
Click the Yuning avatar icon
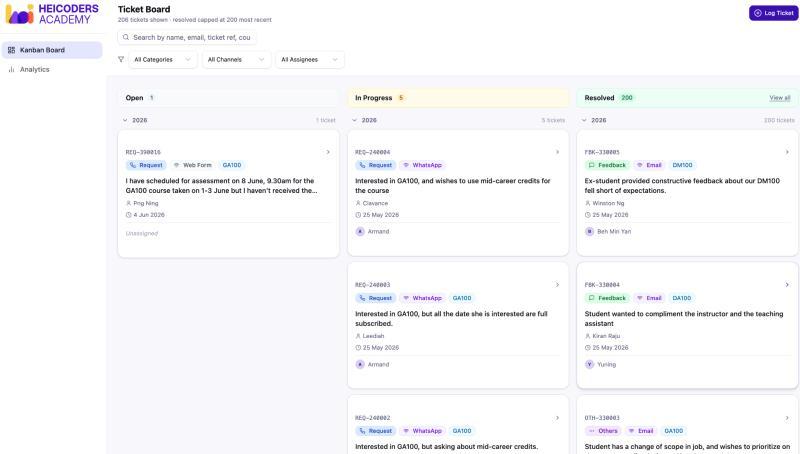[x=589, y=364]
